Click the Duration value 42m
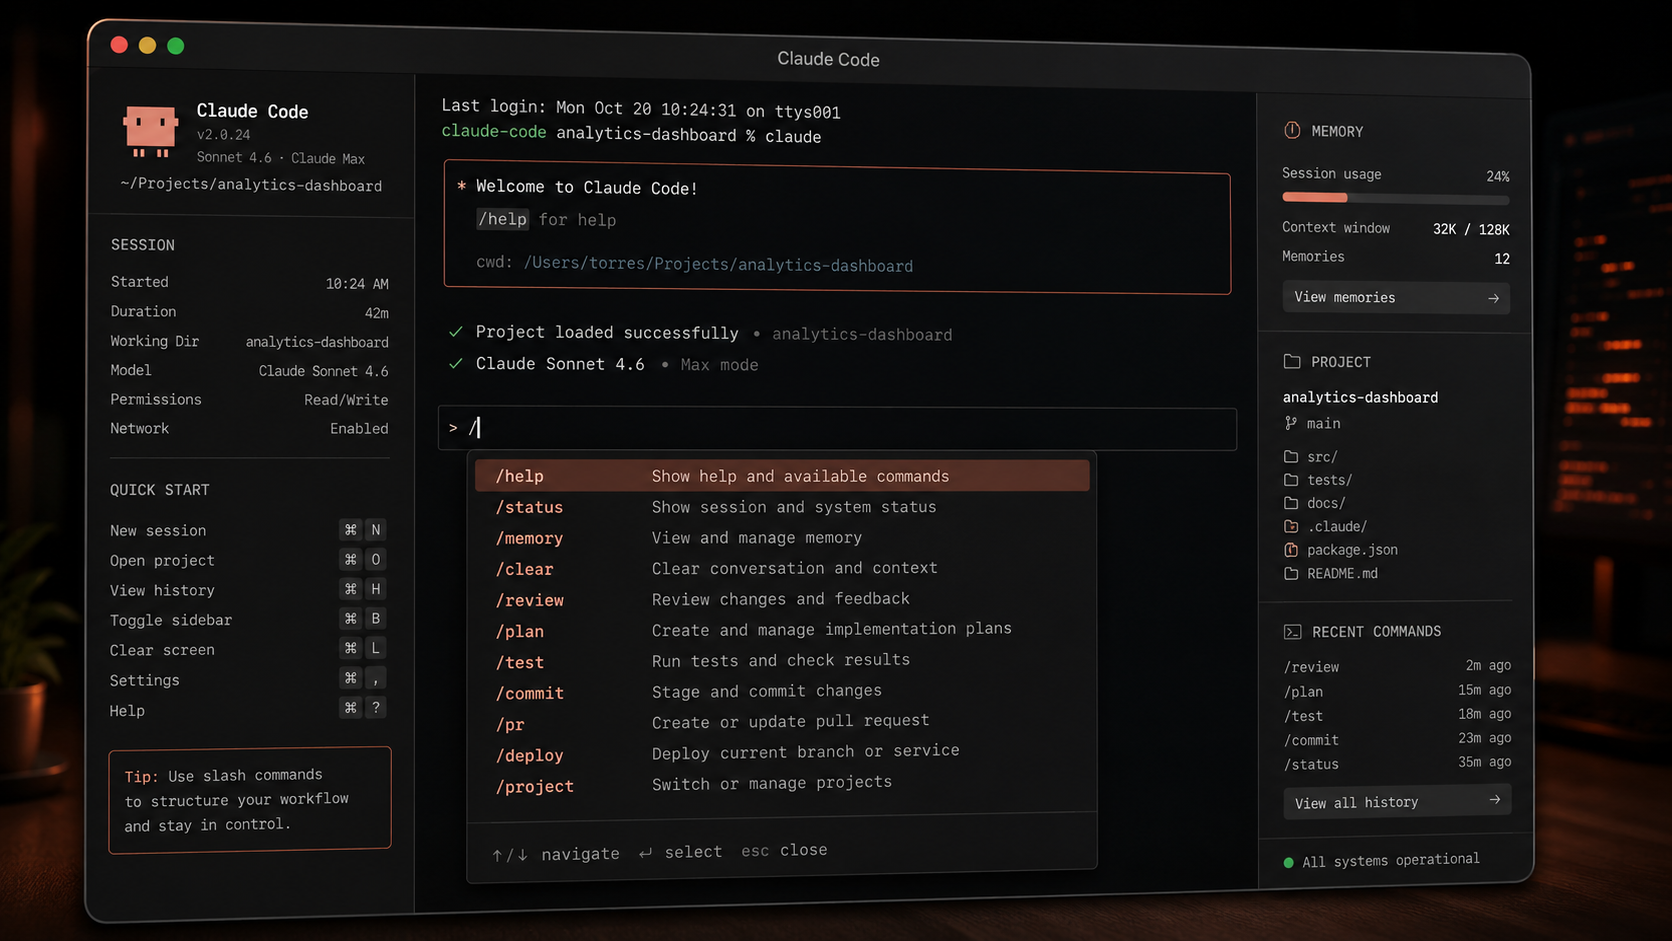The height and width of the screenshot is (941, 1672). click(x=376, y=313)
